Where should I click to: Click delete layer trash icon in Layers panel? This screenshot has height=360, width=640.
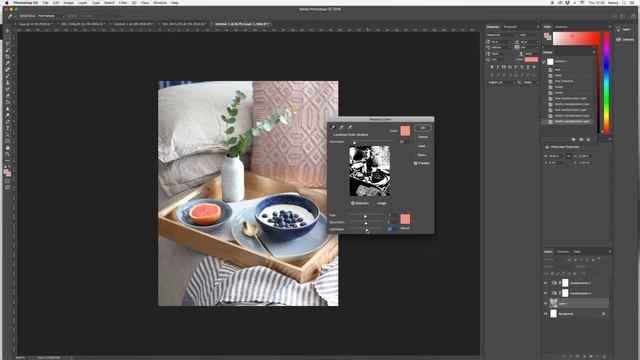tap(604, 356)
